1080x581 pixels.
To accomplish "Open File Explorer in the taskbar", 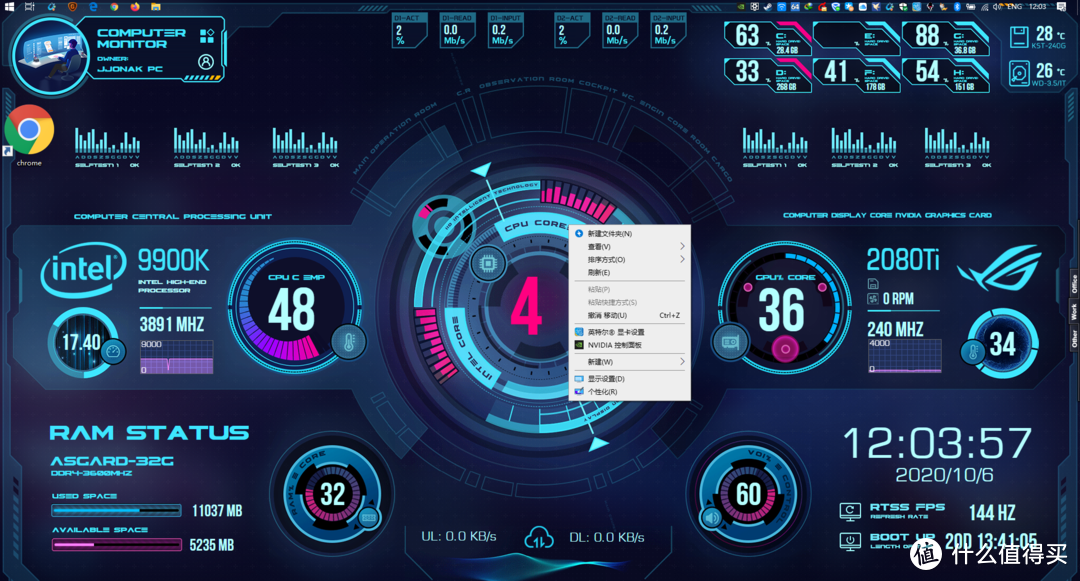I will [155, 6].
